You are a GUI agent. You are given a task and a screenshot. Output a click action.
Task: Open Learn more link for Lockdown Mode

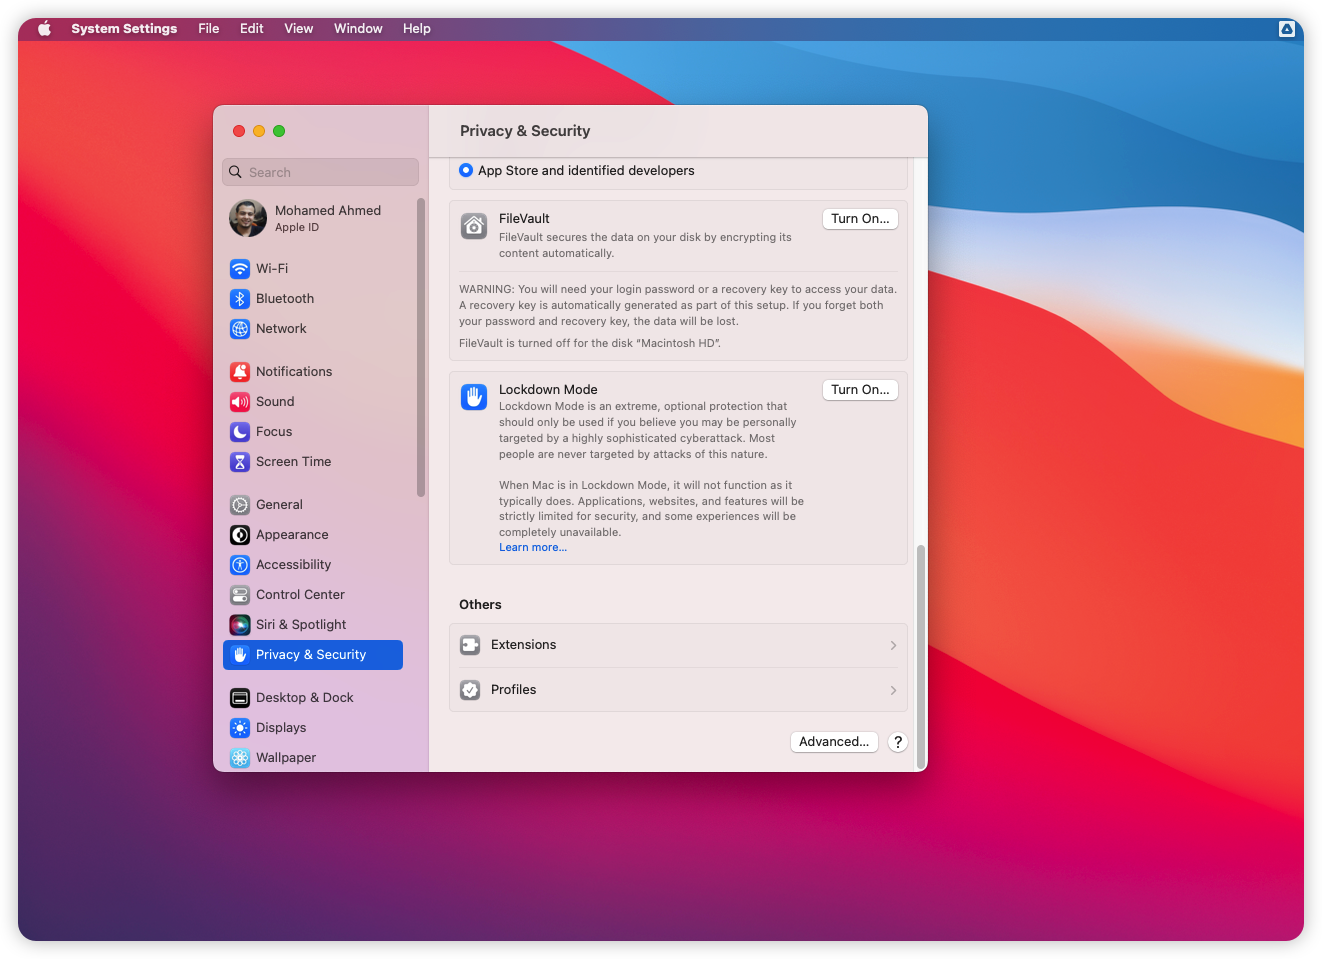coord(533,548)
